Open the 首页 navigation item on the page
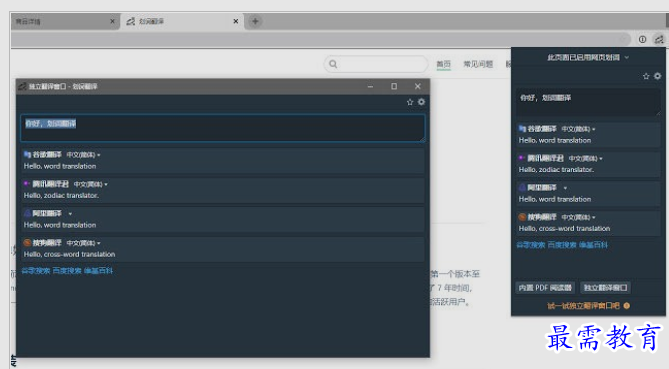This screenshot has height=369, width=669. pos(443,64)
